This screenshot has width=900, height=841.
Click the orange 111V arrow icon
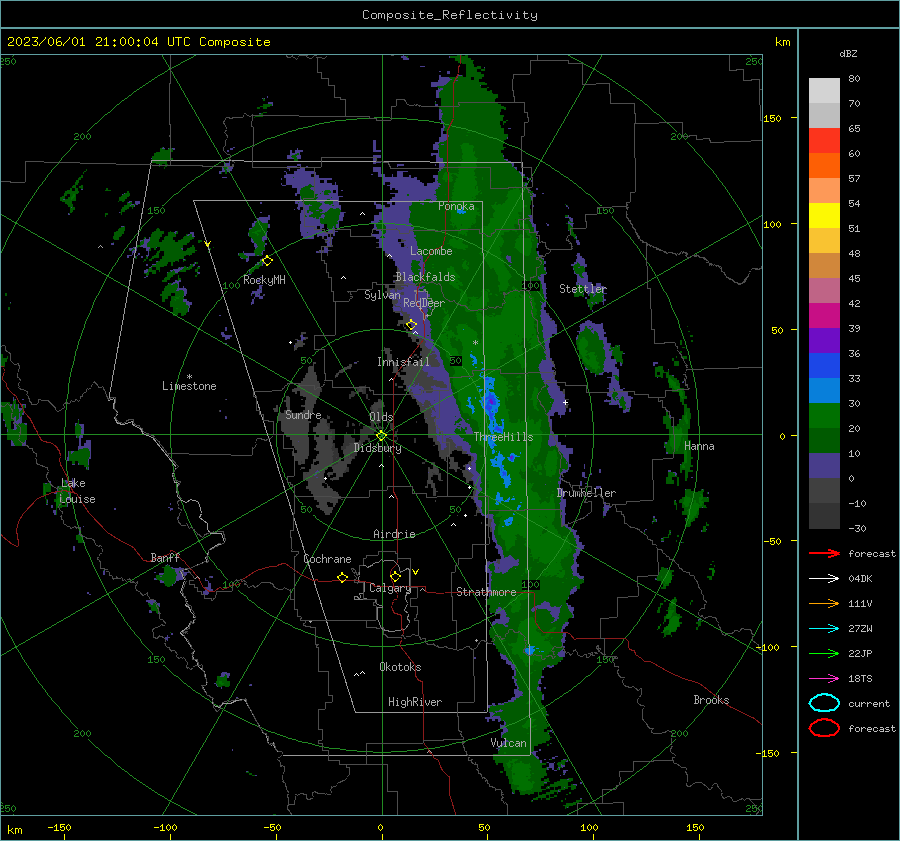click(824, 603)
